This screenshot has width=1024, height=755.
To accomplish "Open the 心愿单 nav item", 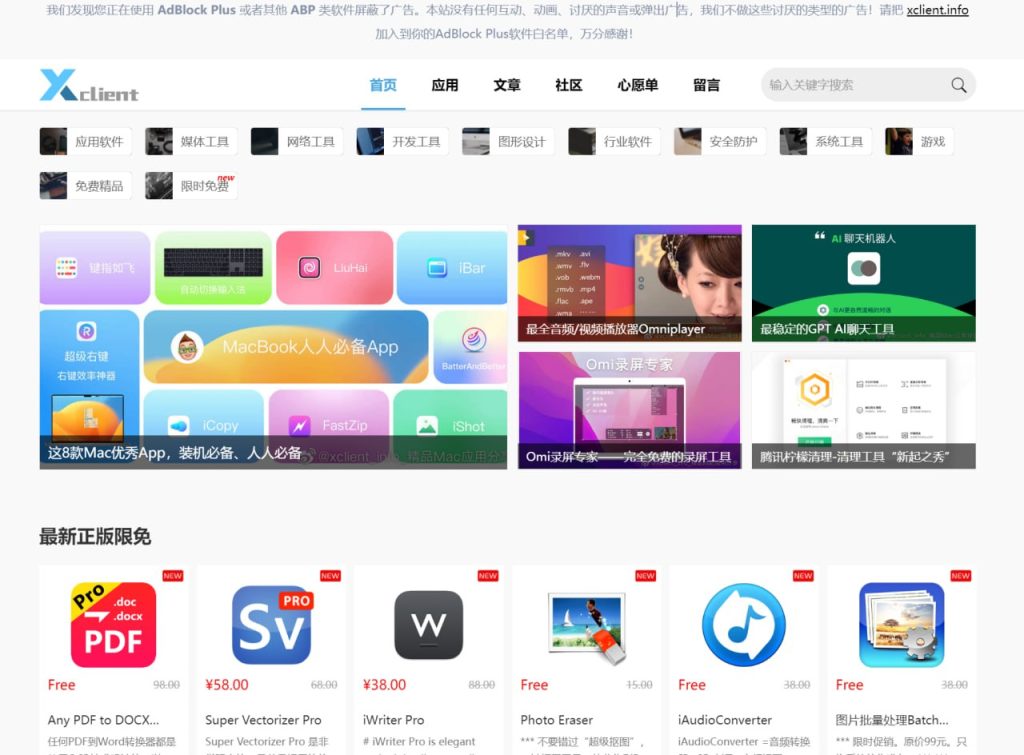I will pos(638,85).
